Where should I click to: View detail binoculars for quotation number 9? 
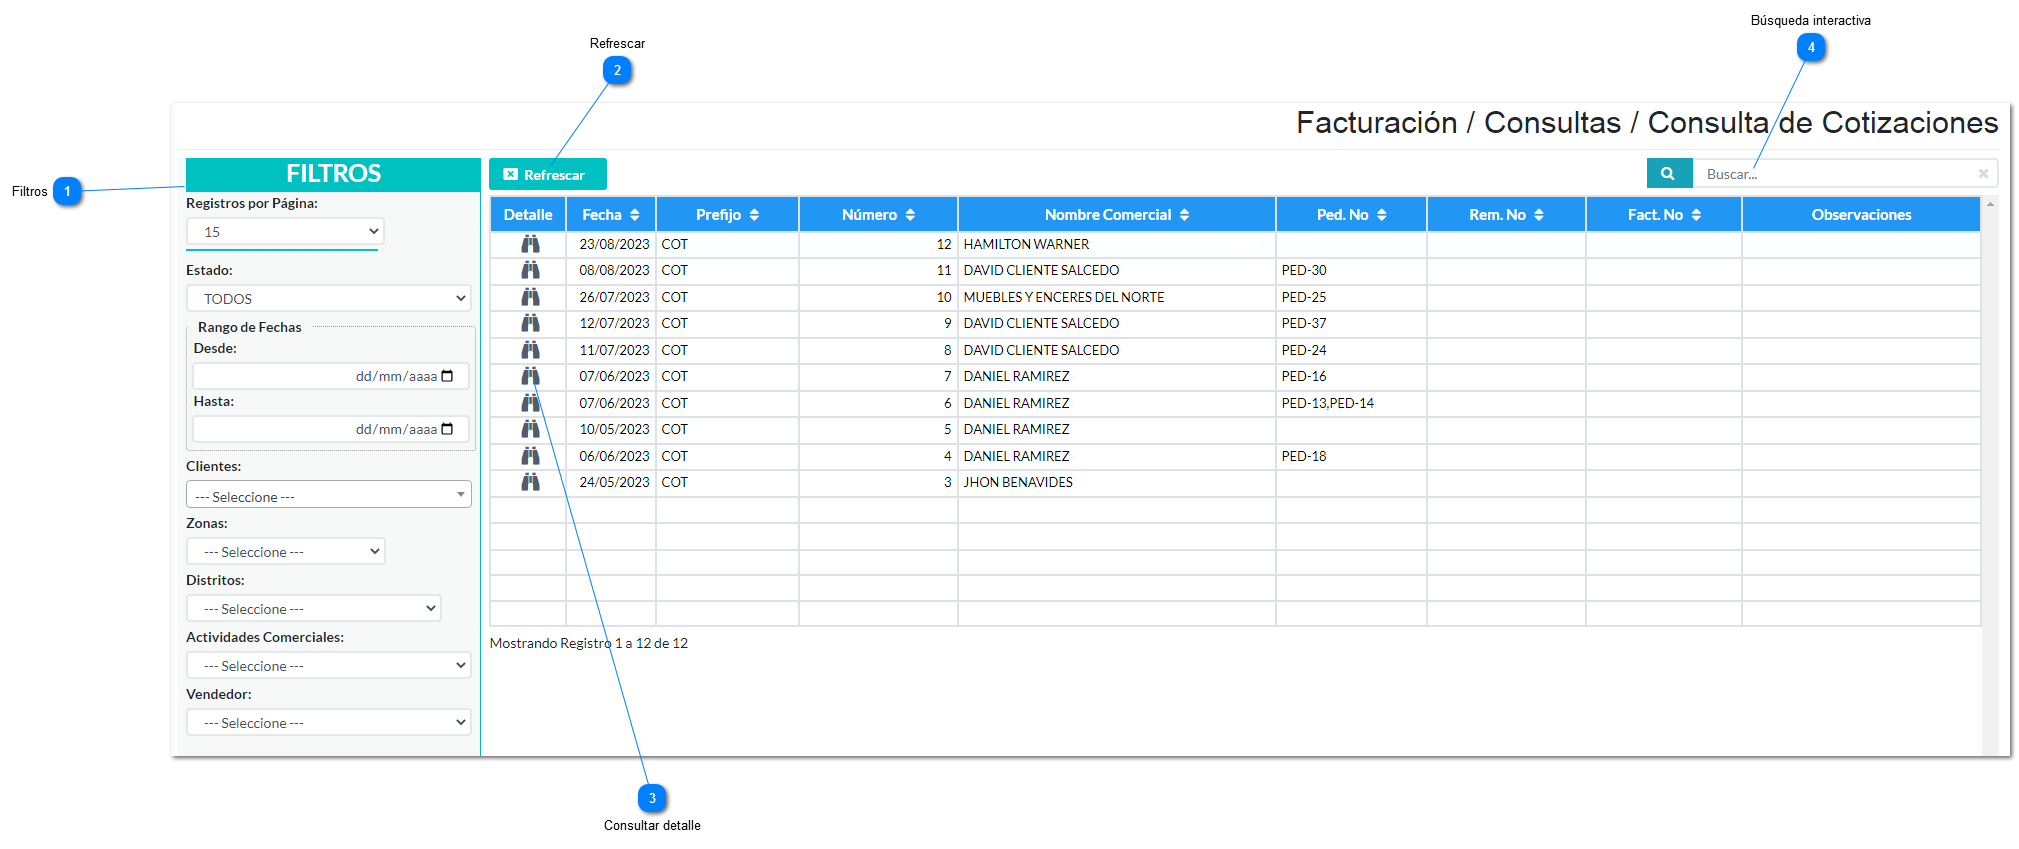(x=530, y=323)
